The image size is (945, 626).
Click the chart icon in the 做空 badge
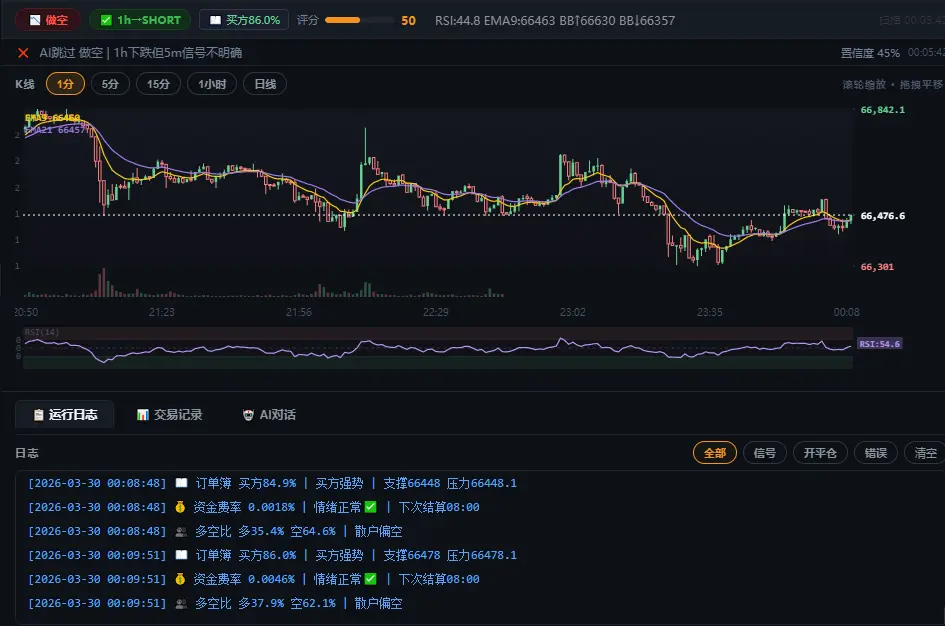pyautogui.click(x=35, y=20)
